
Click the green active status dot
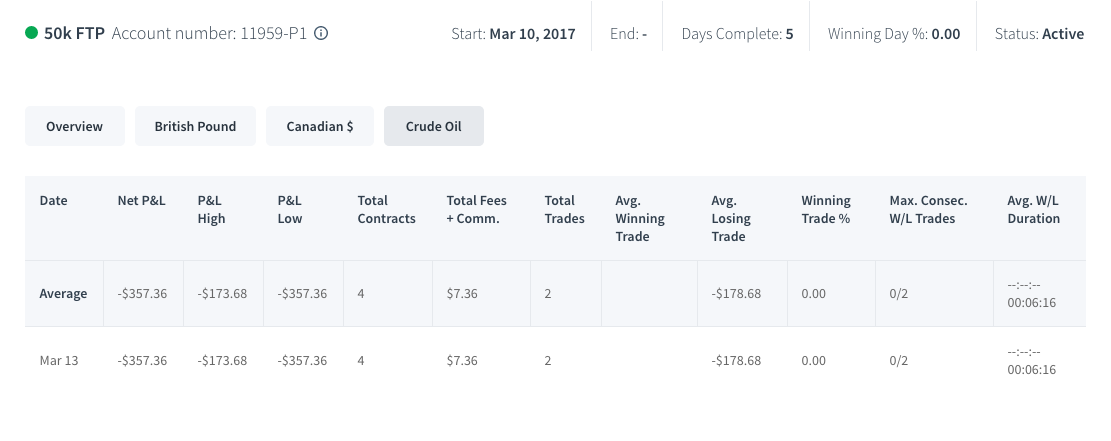coord(31,33)
